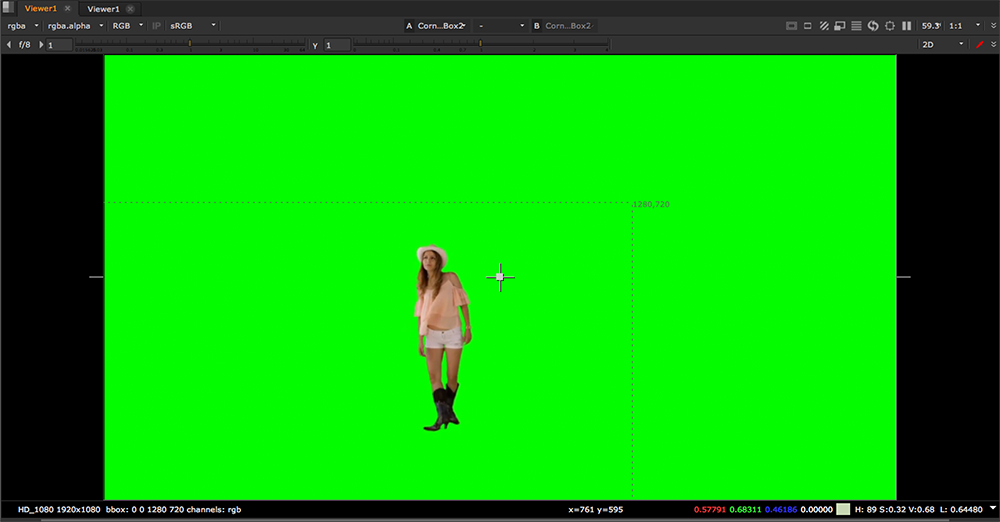
Task: Toggle the IP input process button
Action: click(156, 25)
